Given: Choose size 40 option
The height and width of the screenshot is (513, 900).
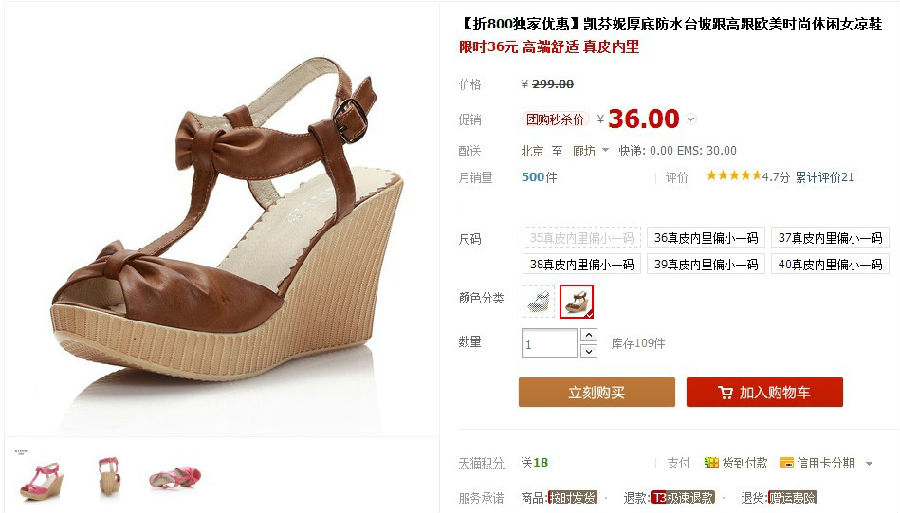Looking at the screenshot, I should point(831,264).
